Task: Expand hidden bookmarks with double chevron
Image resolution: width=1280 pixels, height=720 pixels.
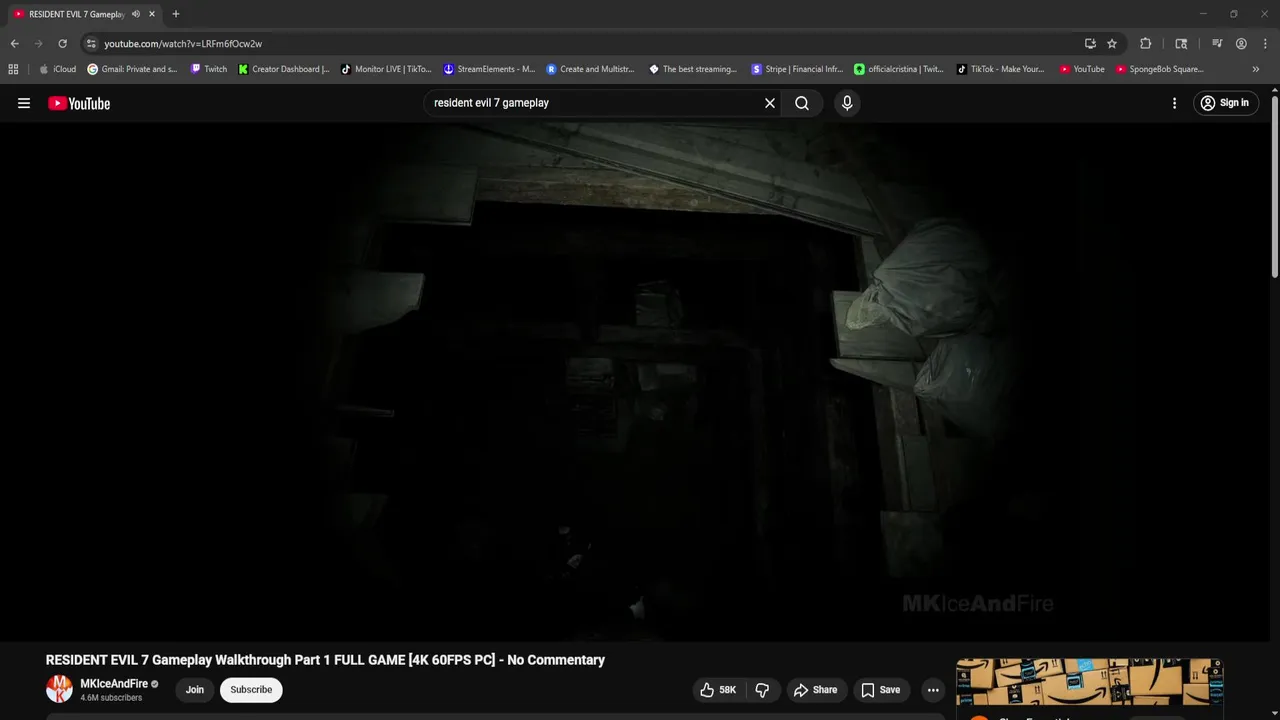Action: 1256,69
